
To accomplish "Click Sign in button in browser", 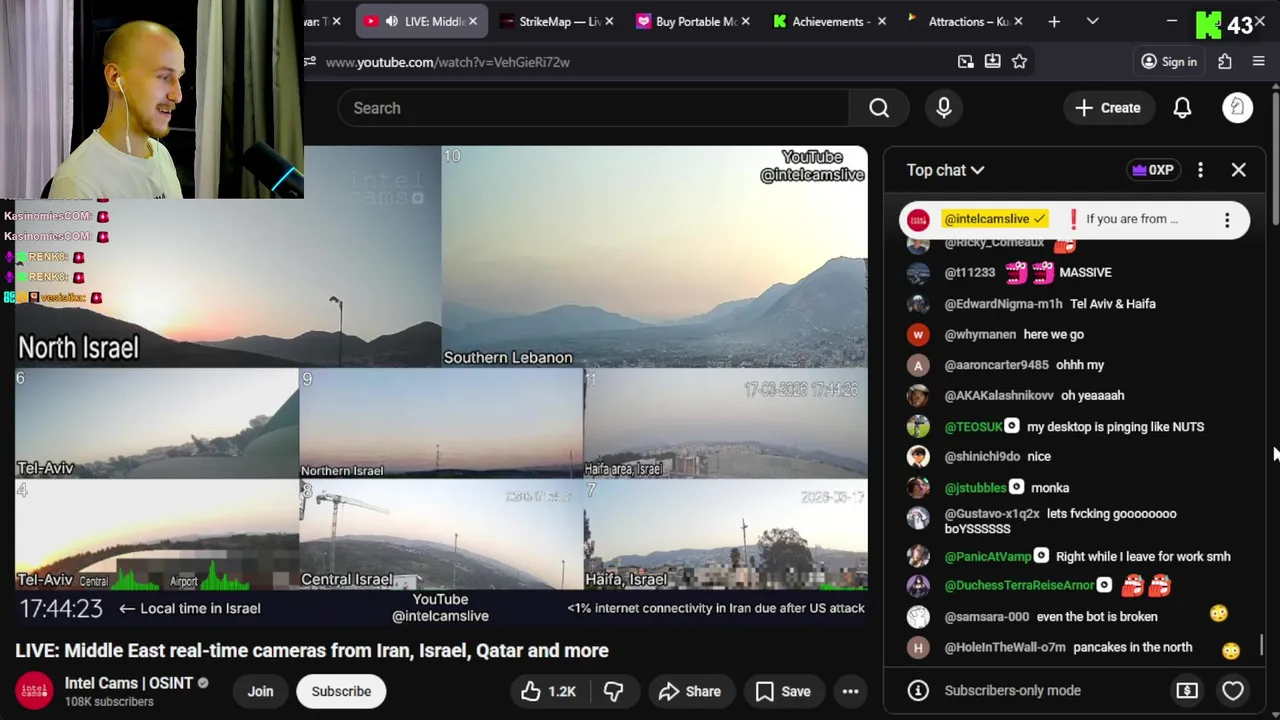I will click(1169, 62).
